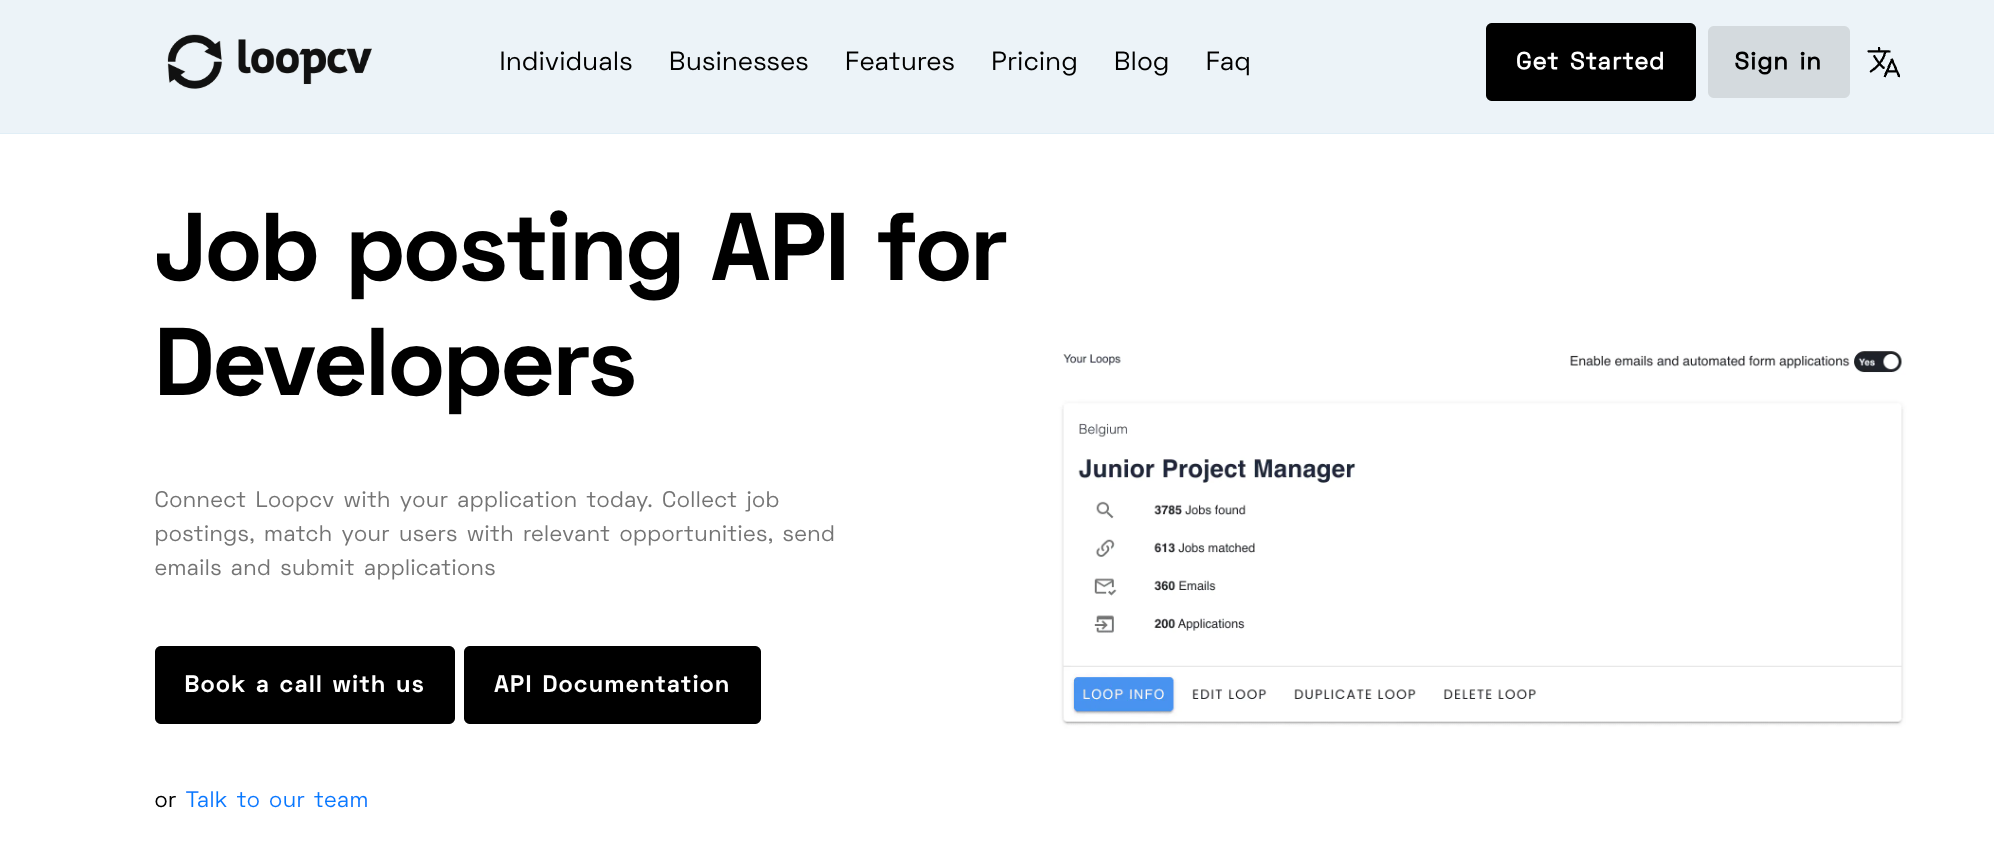Click the login-arrow icon beside 200 Applications

click(1104, 624)
